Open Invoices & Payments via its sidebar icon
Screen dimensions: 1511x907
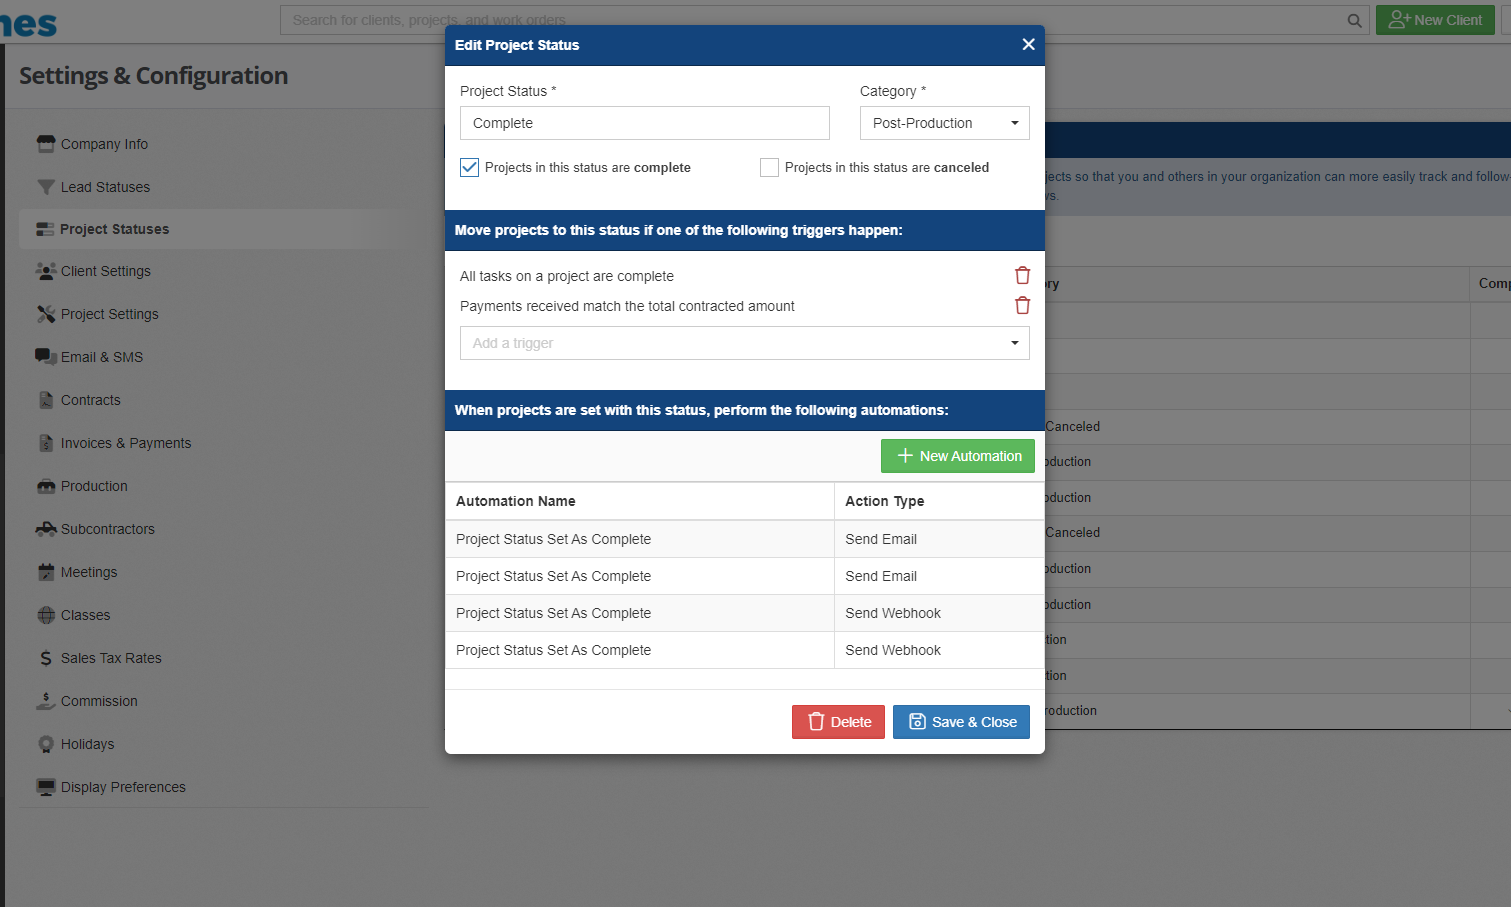(46, 442)
